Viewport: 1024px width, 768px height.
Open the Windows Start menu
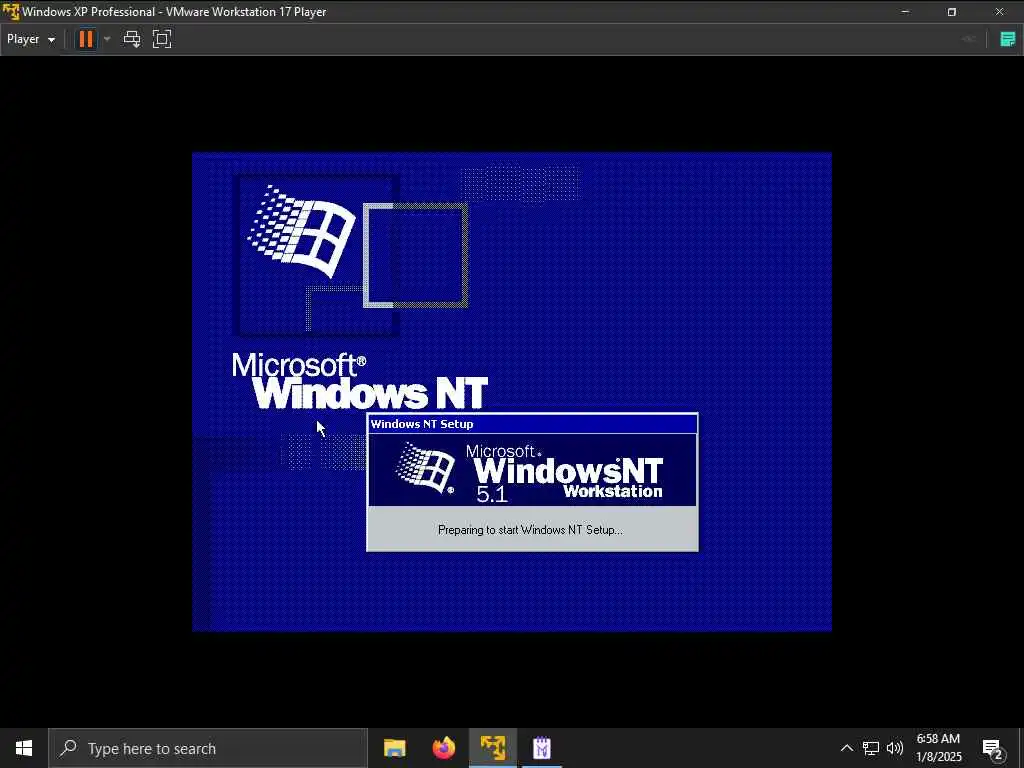(24, 748)
